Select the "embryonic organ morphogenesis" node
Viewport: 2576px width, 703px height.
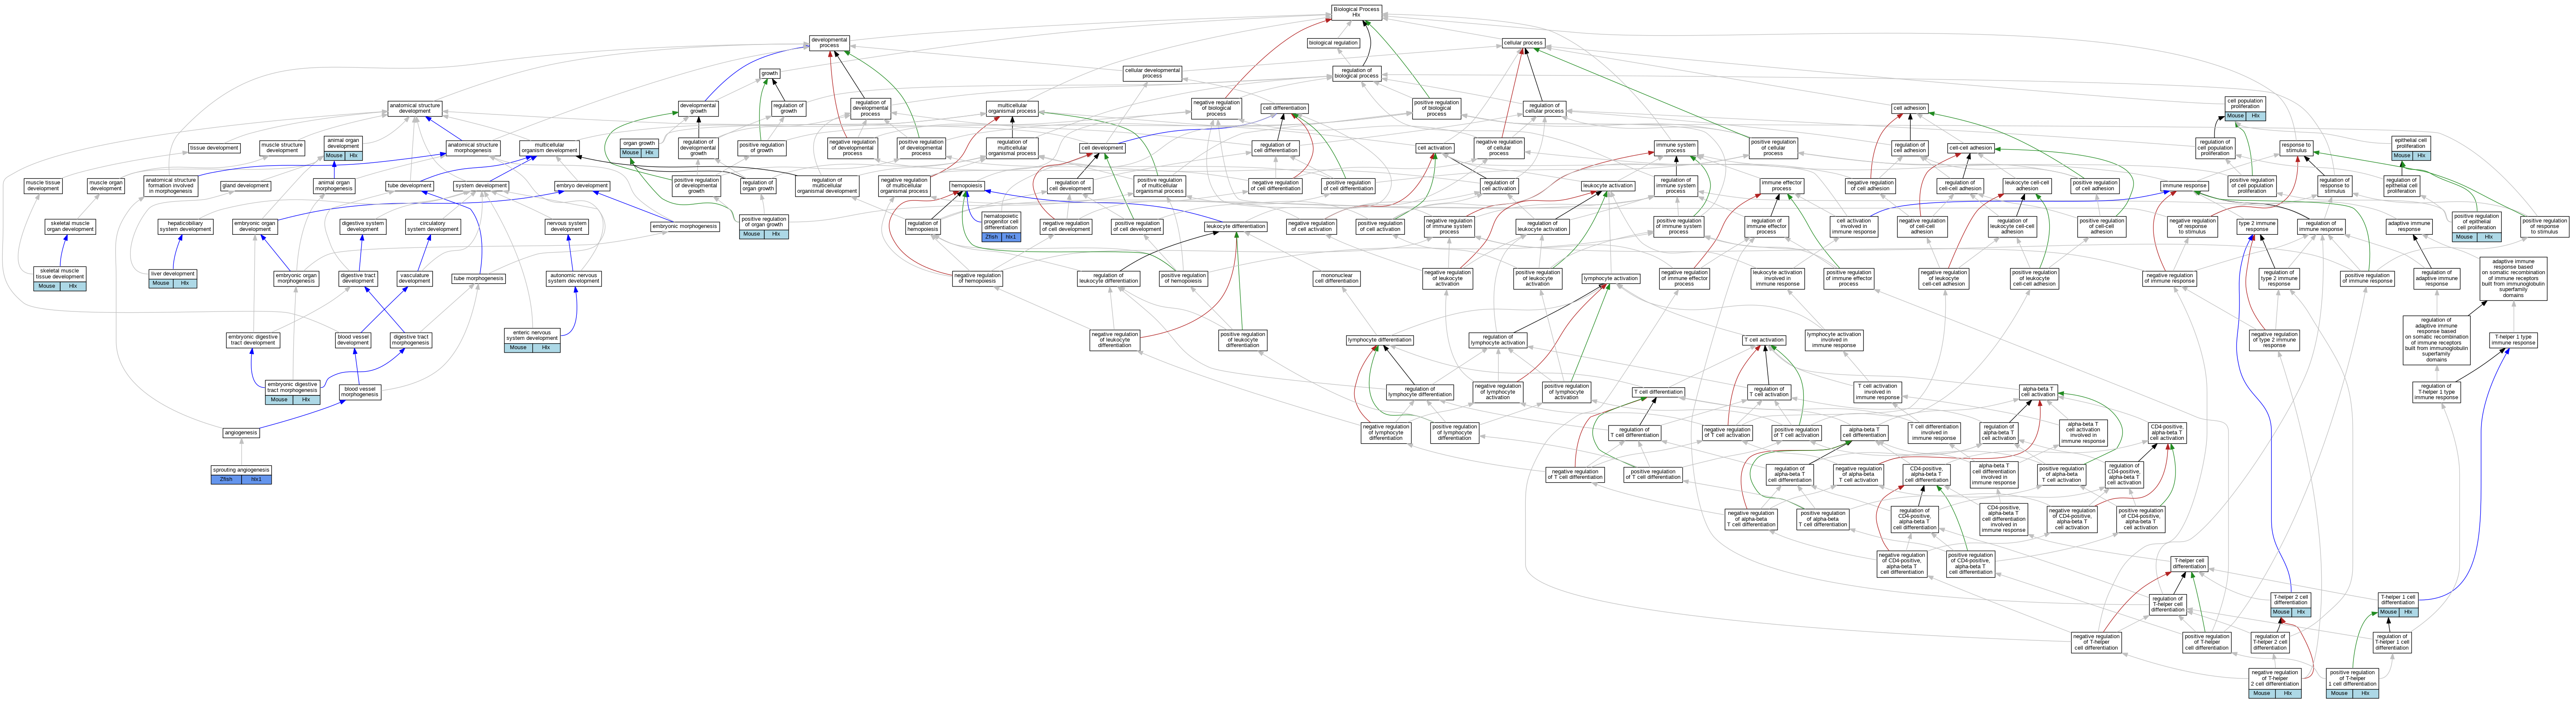click(296, 278)
